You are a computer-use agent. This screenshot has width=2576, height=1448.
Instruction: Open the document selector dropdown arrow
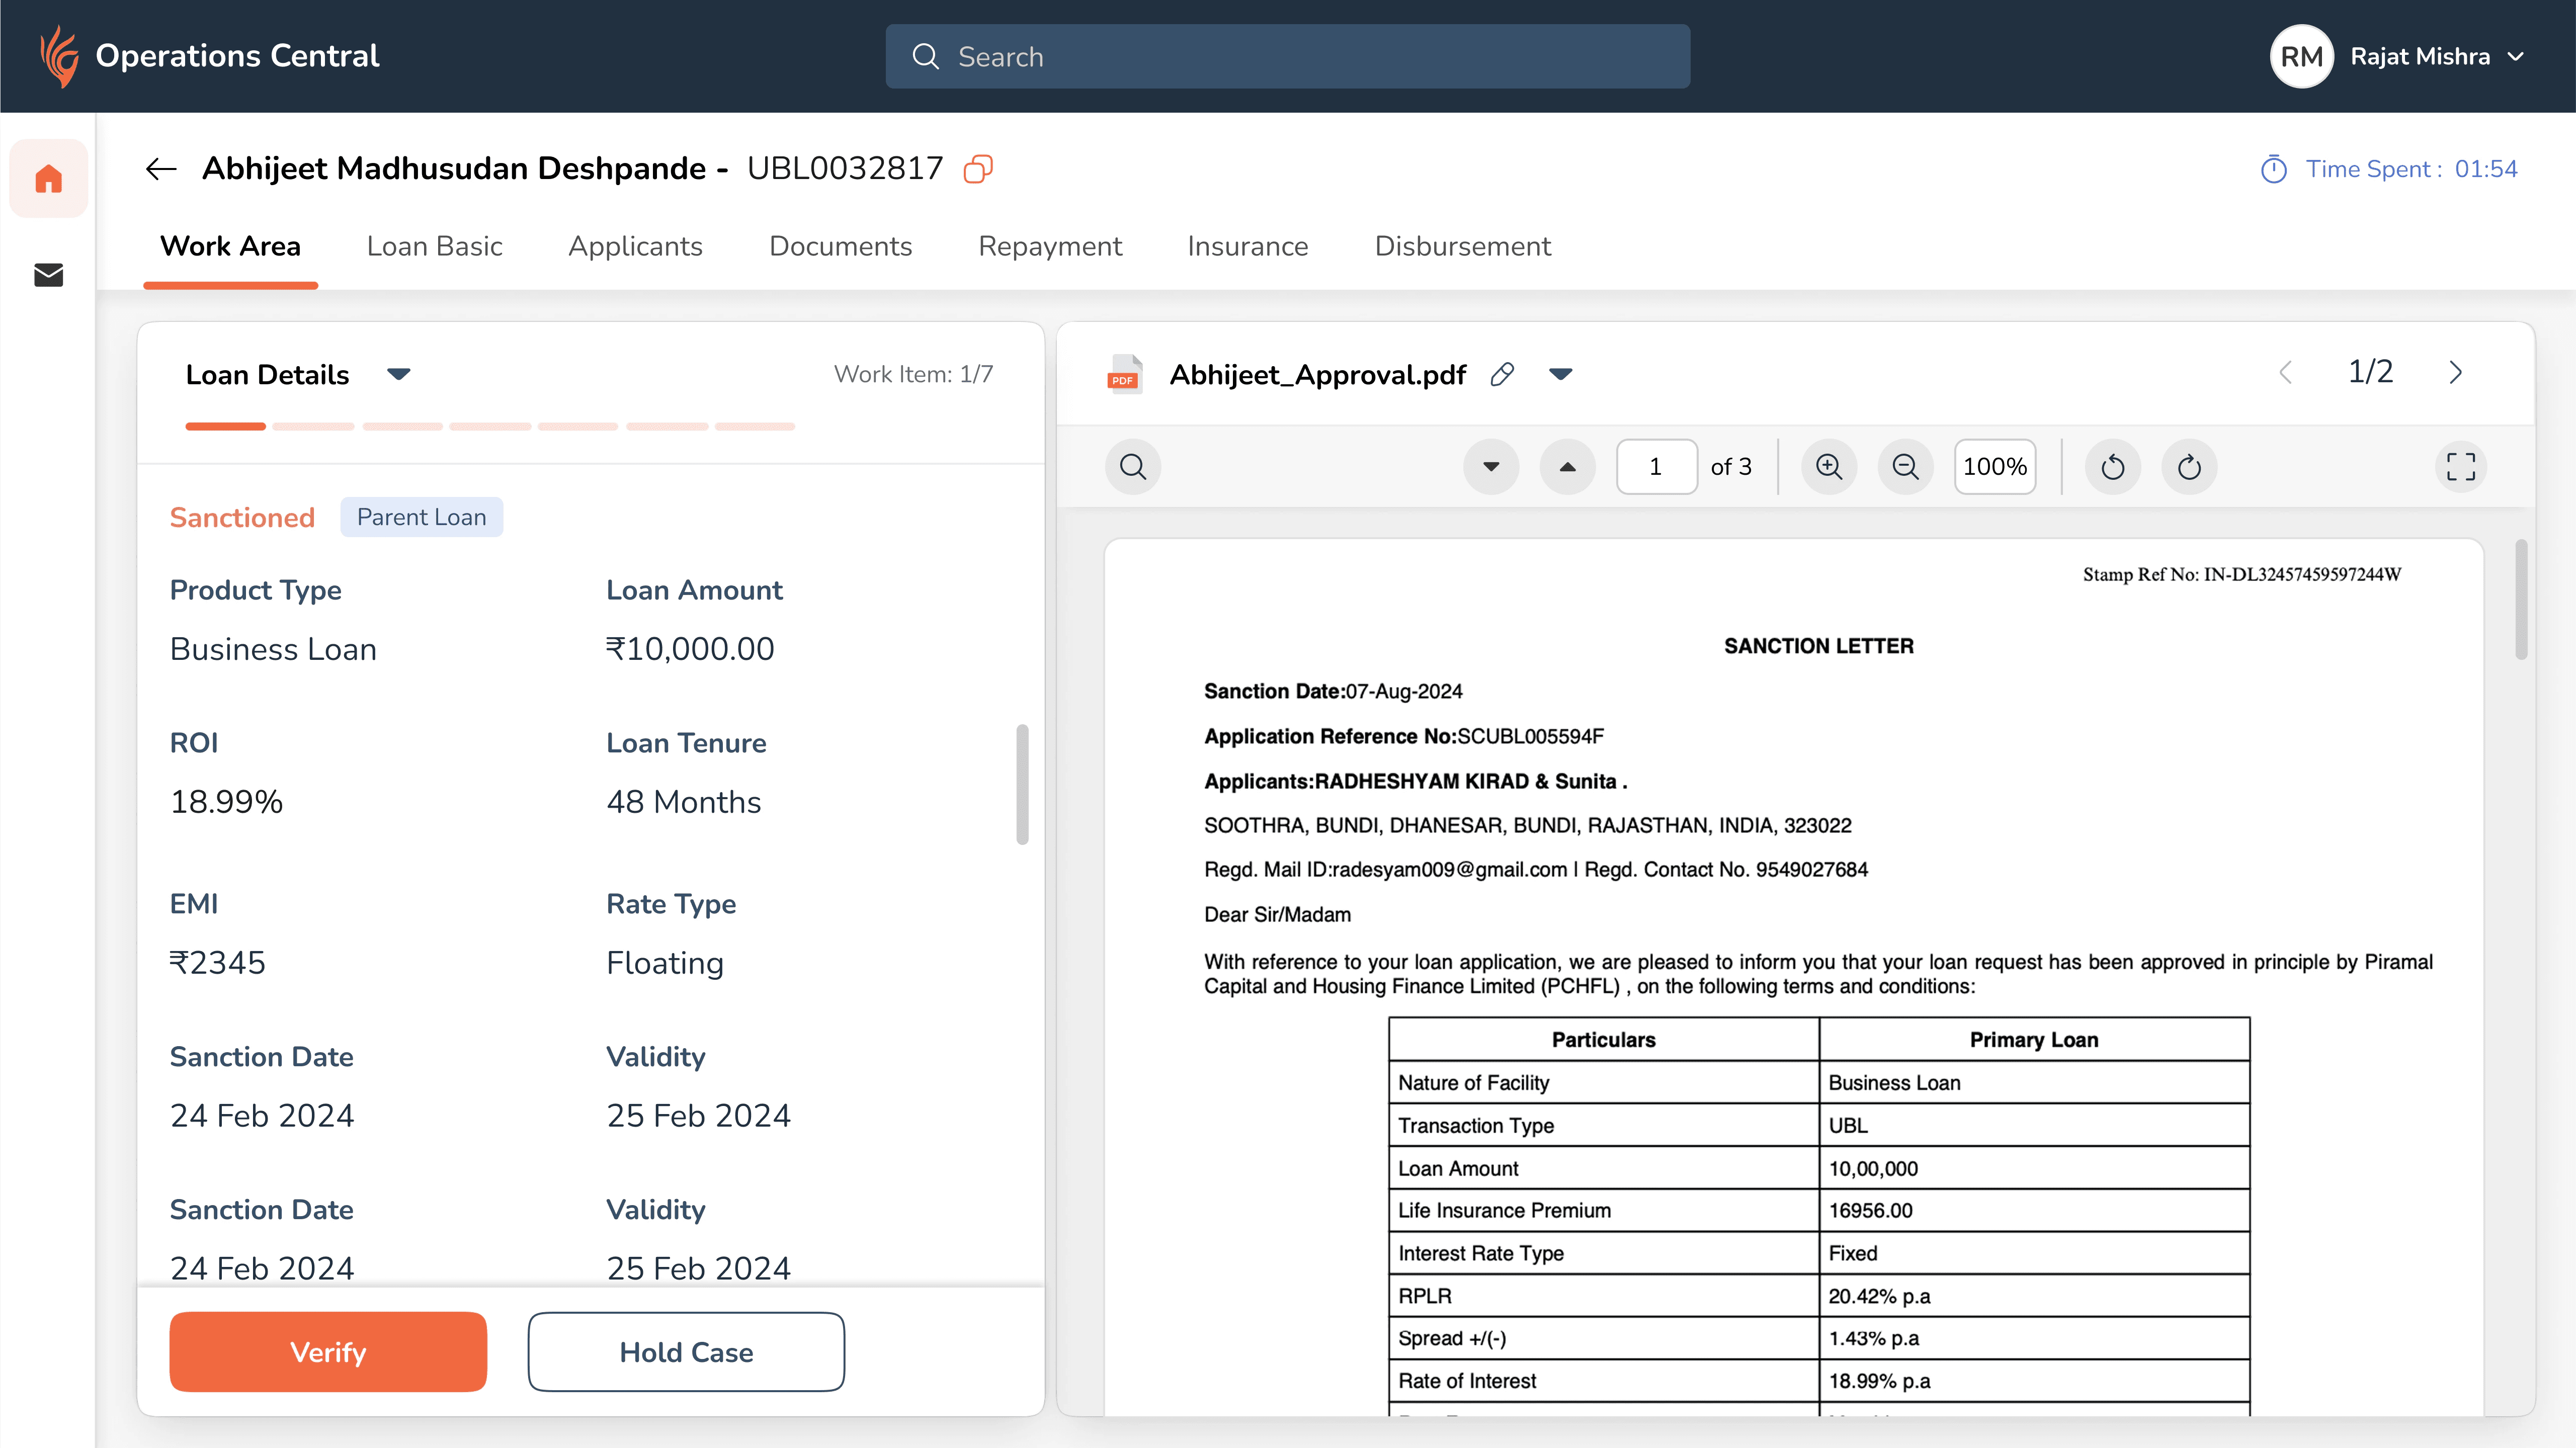(x=1560, y=374)
